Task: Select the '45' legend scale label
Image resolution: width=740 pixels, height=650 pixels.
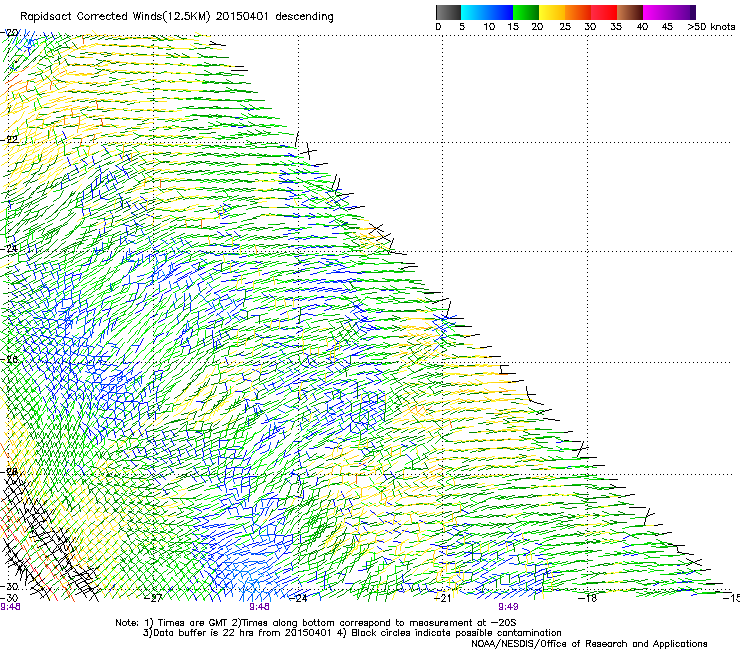Action: click(x=667, y=27)
